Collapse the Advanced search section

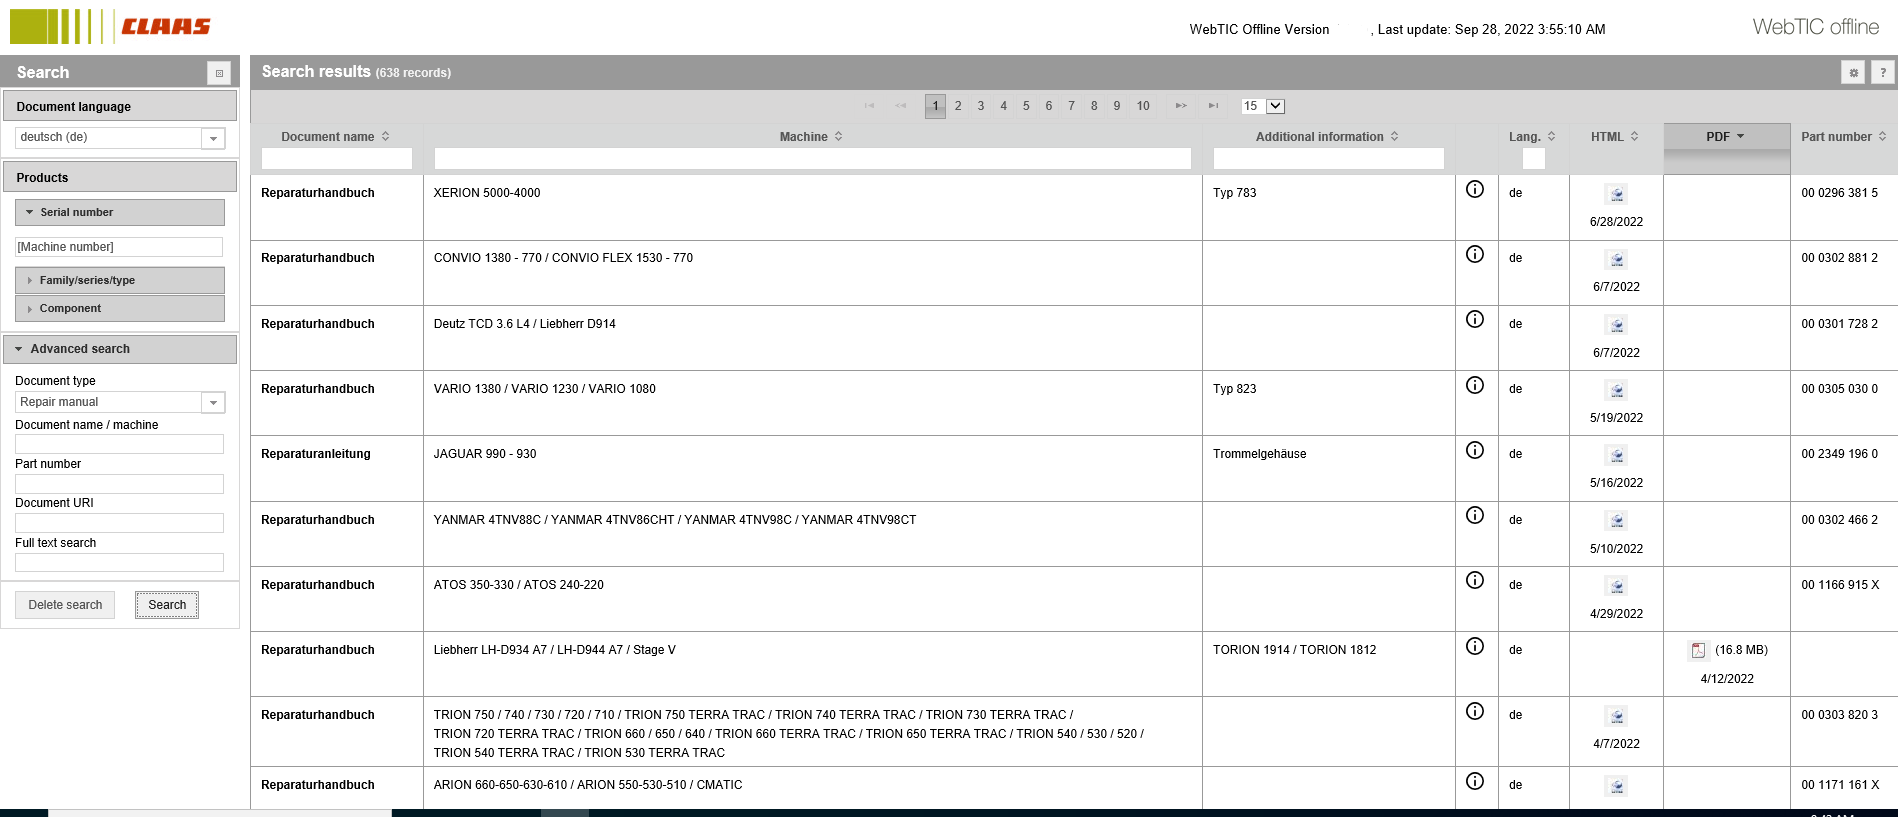click(120, 349)
